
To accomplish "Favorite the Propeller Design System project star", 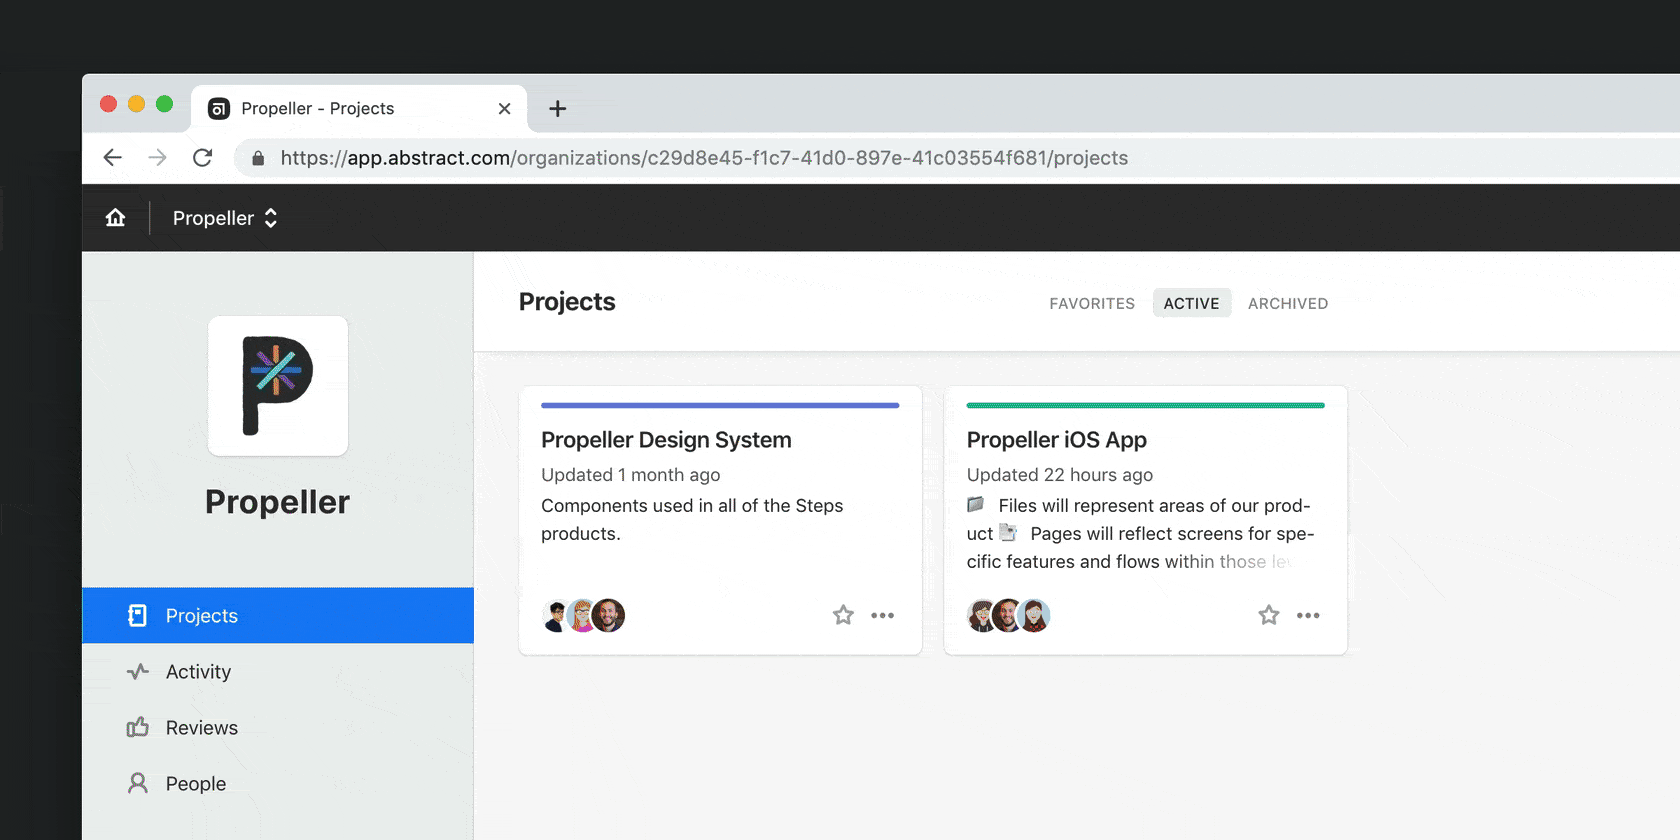I will point(843,615).
